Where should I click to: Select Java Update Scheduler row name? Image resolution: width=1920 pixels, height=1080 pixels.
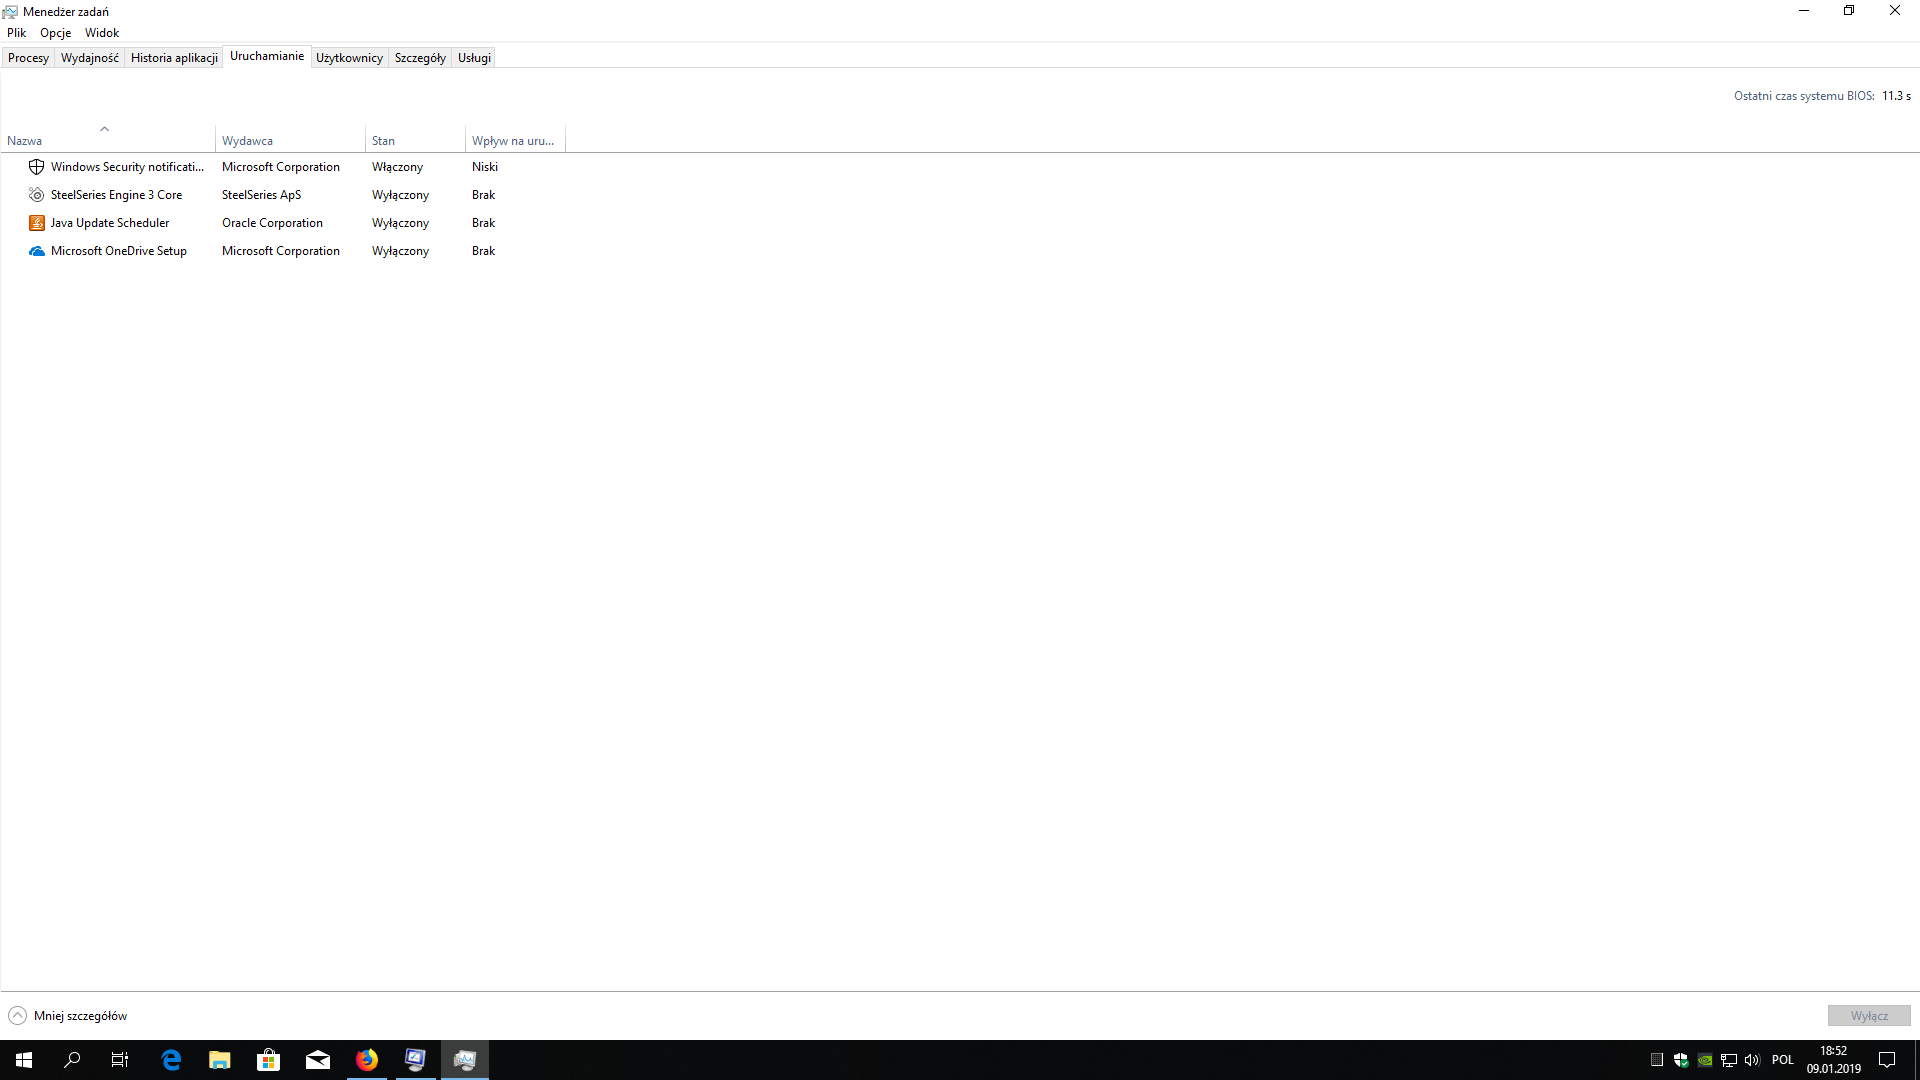(x=110, y=223)
